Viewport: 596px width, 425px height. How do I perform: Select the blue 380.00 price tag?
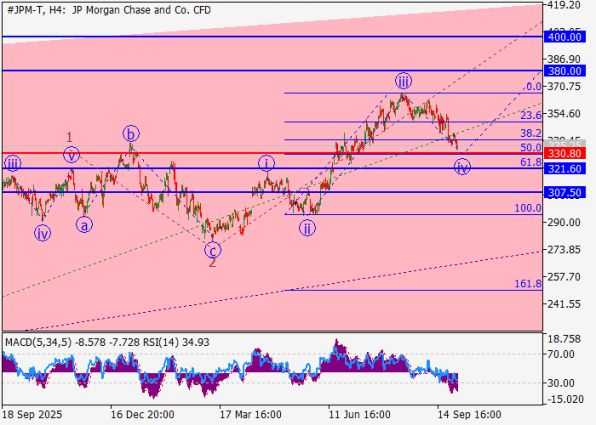point(564,71)
